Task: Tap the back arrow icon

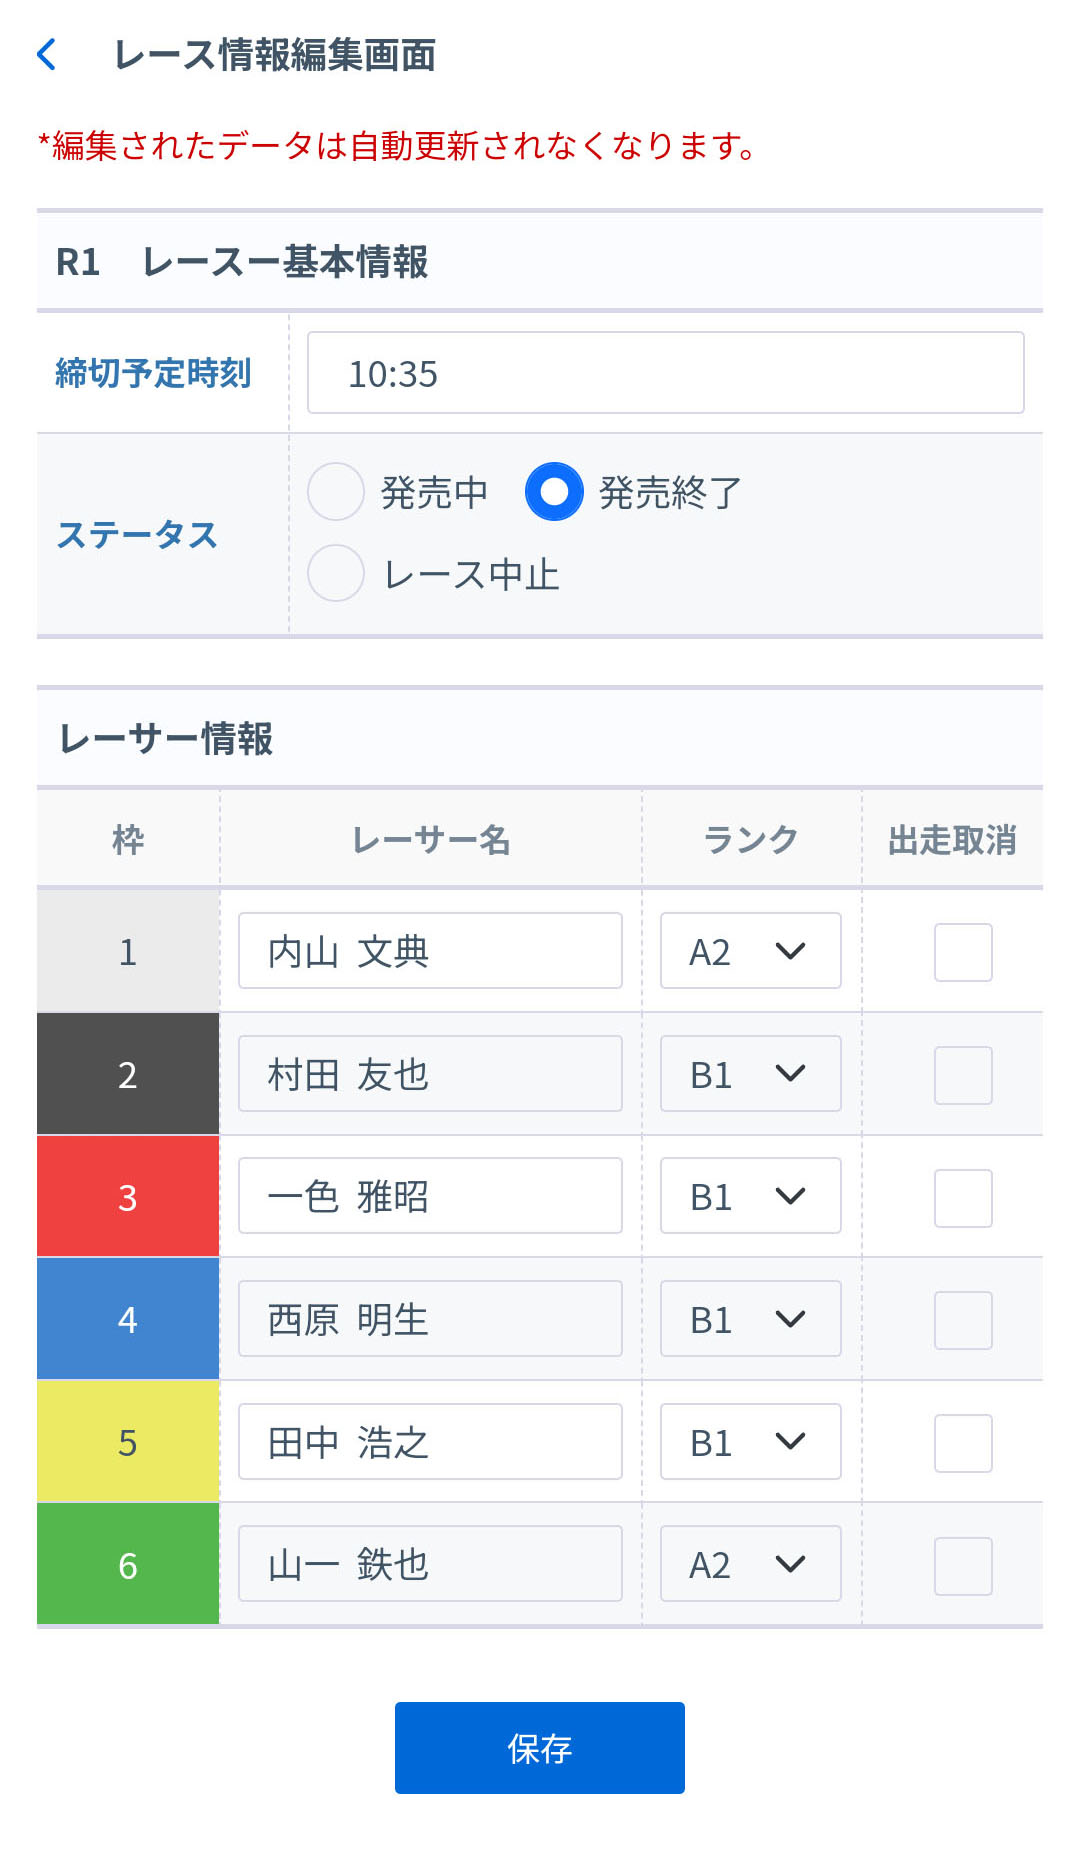Action: (x=46, y=55)
